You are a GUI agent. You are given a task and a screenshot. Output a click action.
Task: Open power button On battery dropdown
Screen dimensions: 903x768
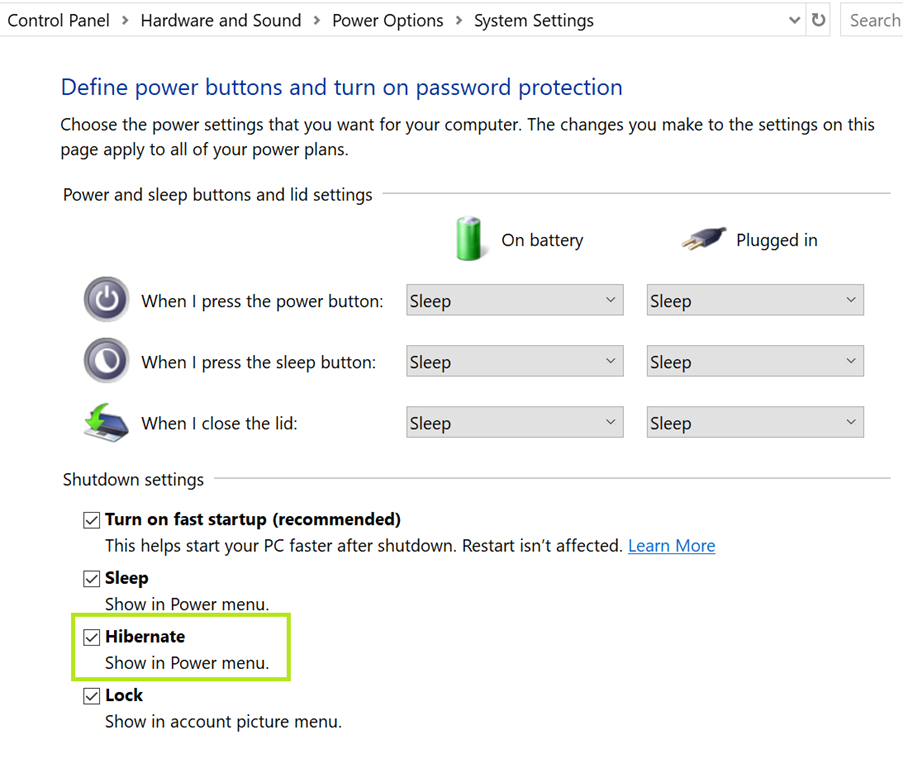click(x=514, y=301)
